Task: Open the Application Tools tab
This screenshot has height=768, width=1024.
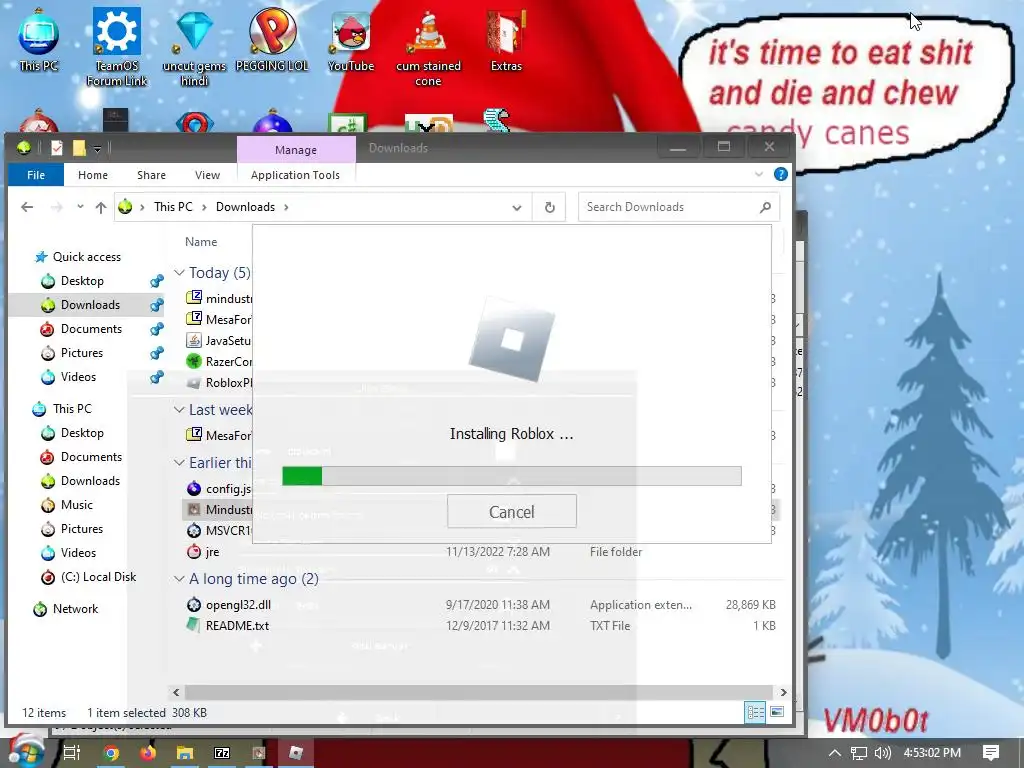Action: (x=295, y=175)
